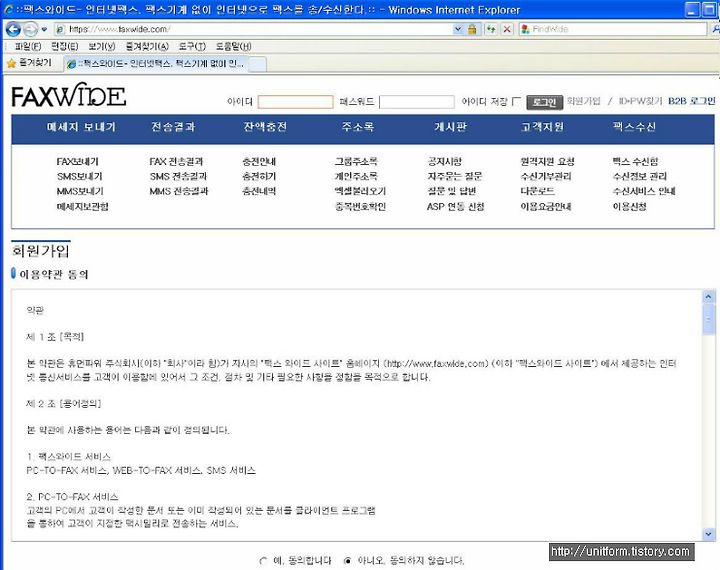Open the 도구(T) menu
Viewport: 720px width, 570px height.
192,46
